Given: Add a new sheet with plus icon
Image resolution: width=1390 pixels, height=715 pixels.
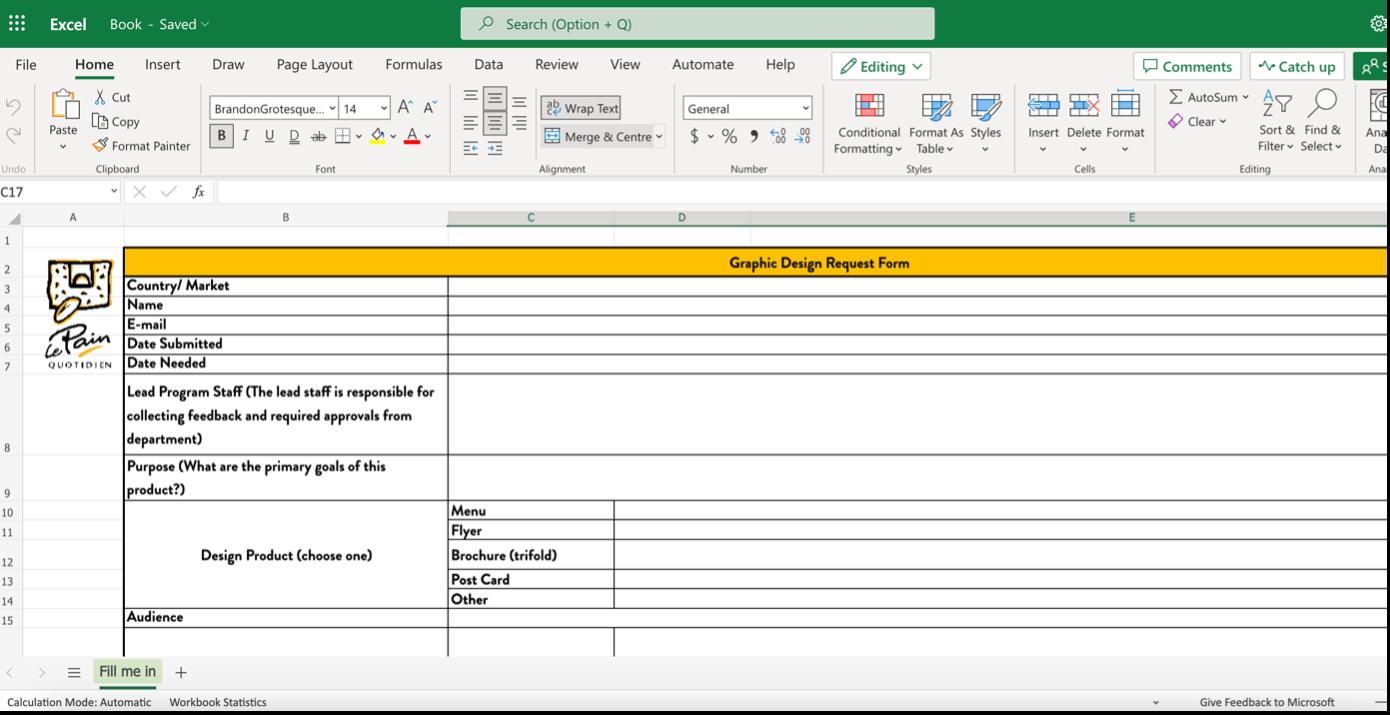Looking at the screenshot, I should tap(180, 672).
